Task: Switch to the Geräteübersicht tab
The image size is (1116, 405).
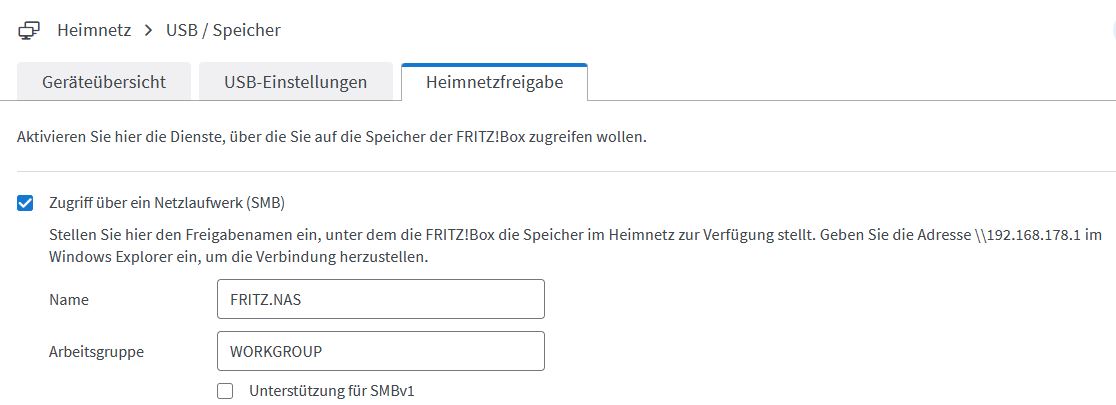Action: (x=104, y=82)
